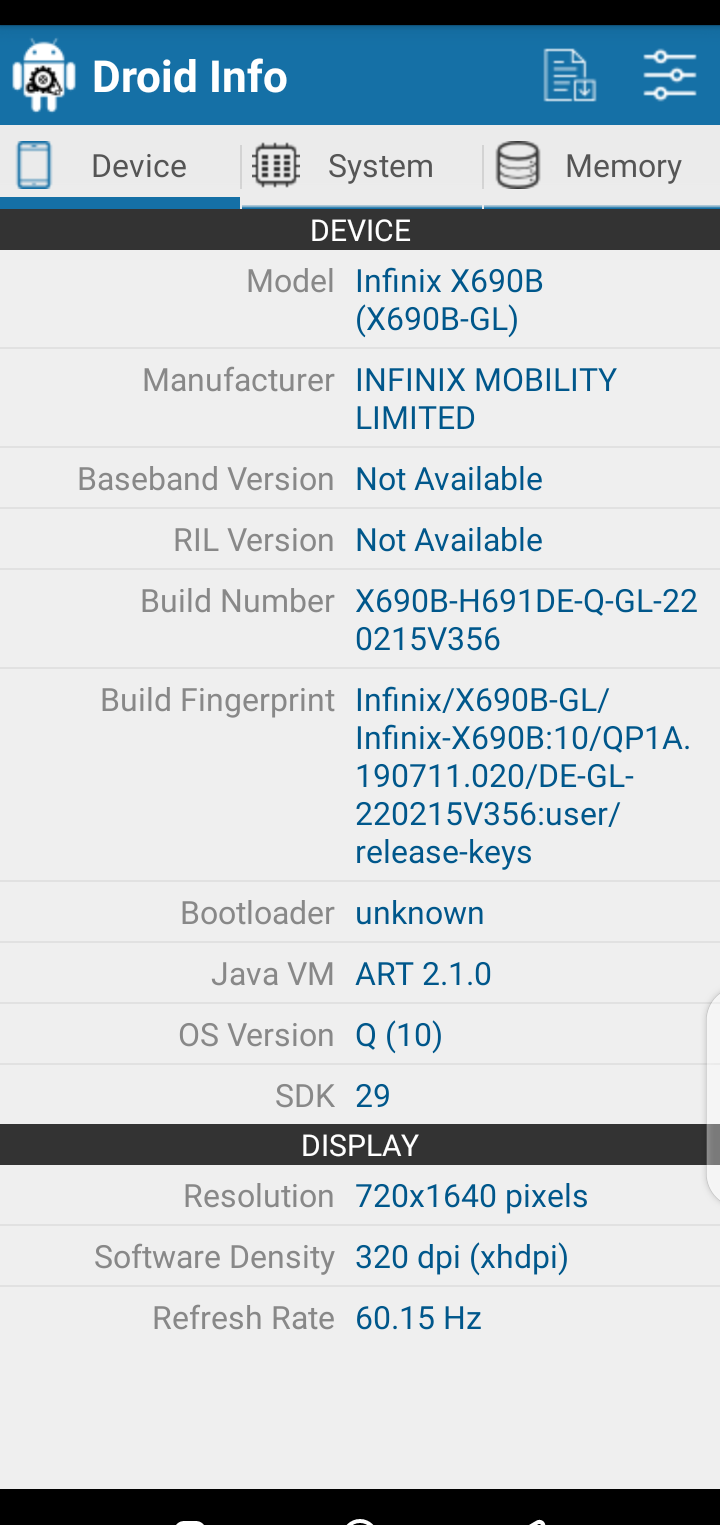The width and height of the screenshot is (720, 1525).
Task: Select the Device tab label
Action: pos(139,166)
